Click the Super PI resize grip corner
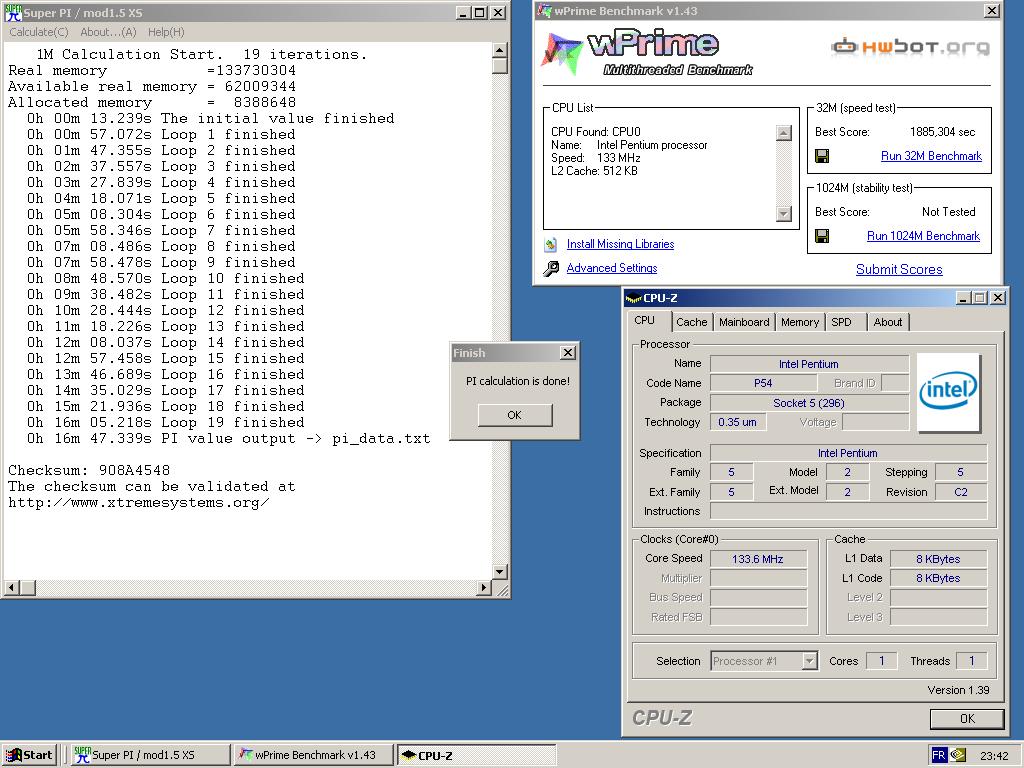The height and width of the screenshot is (768, 1024). coord(502,590)
